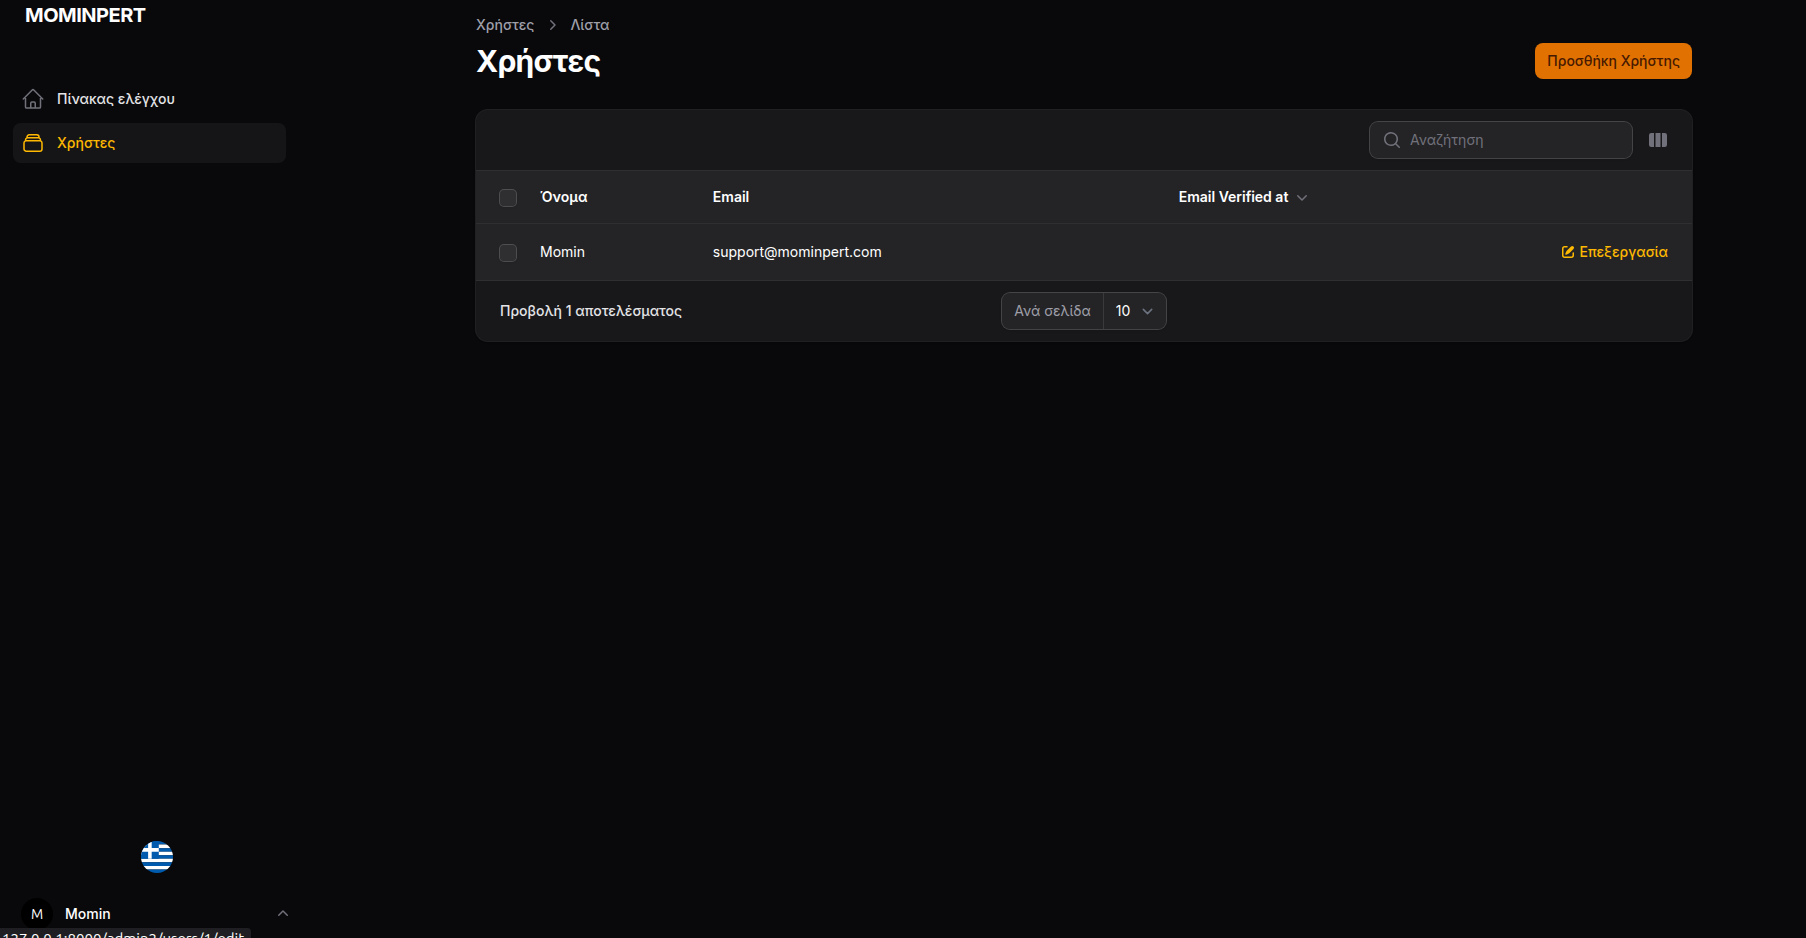Toggle sorting on the Email Verified at column

tap(1233, 197)
